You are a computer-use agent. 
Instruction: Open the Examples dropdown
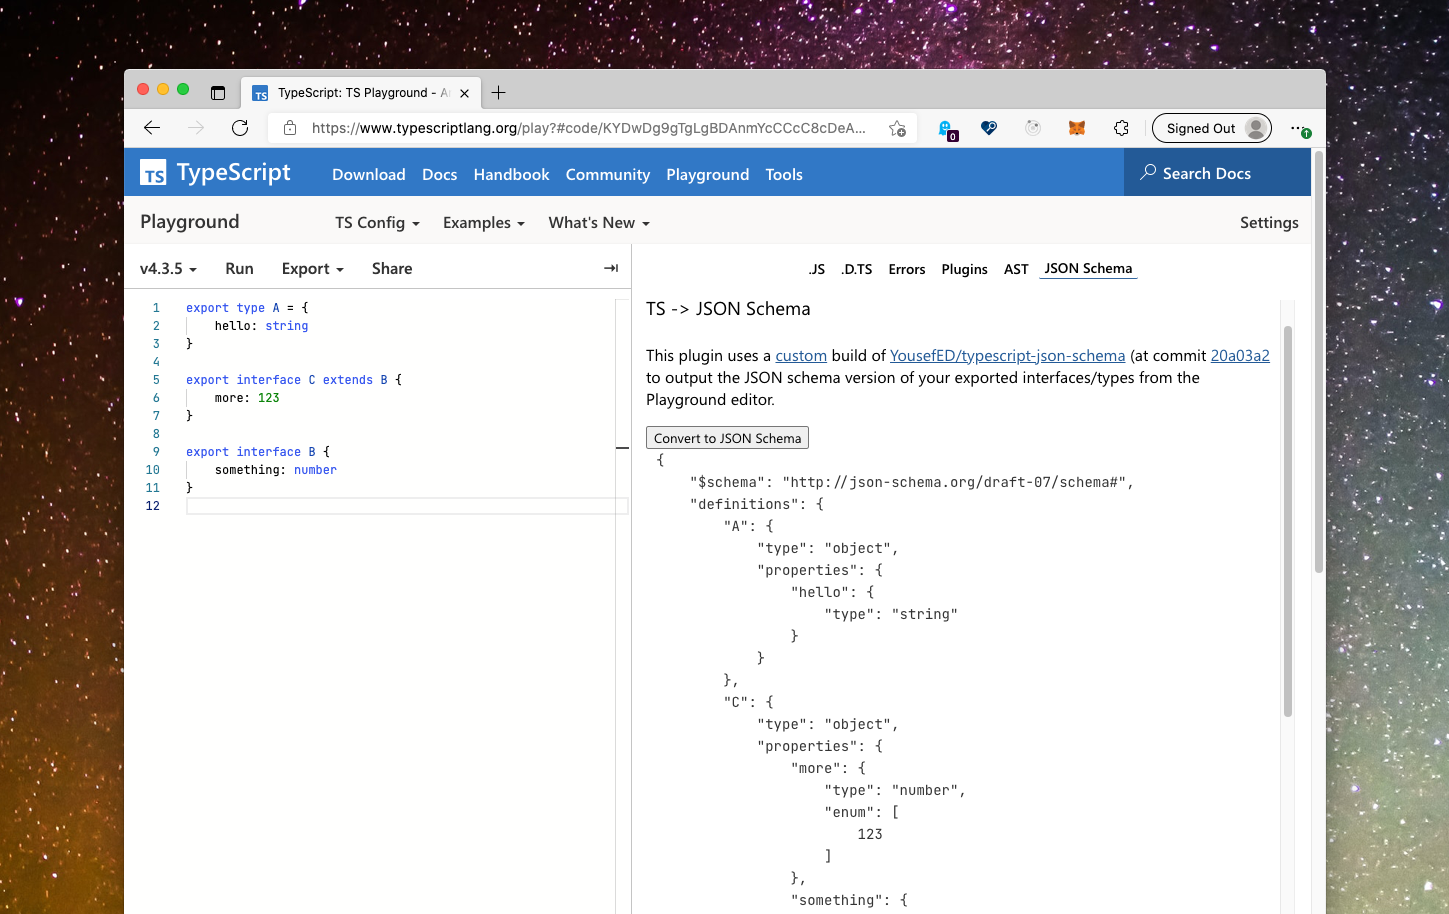coord(483,222)
